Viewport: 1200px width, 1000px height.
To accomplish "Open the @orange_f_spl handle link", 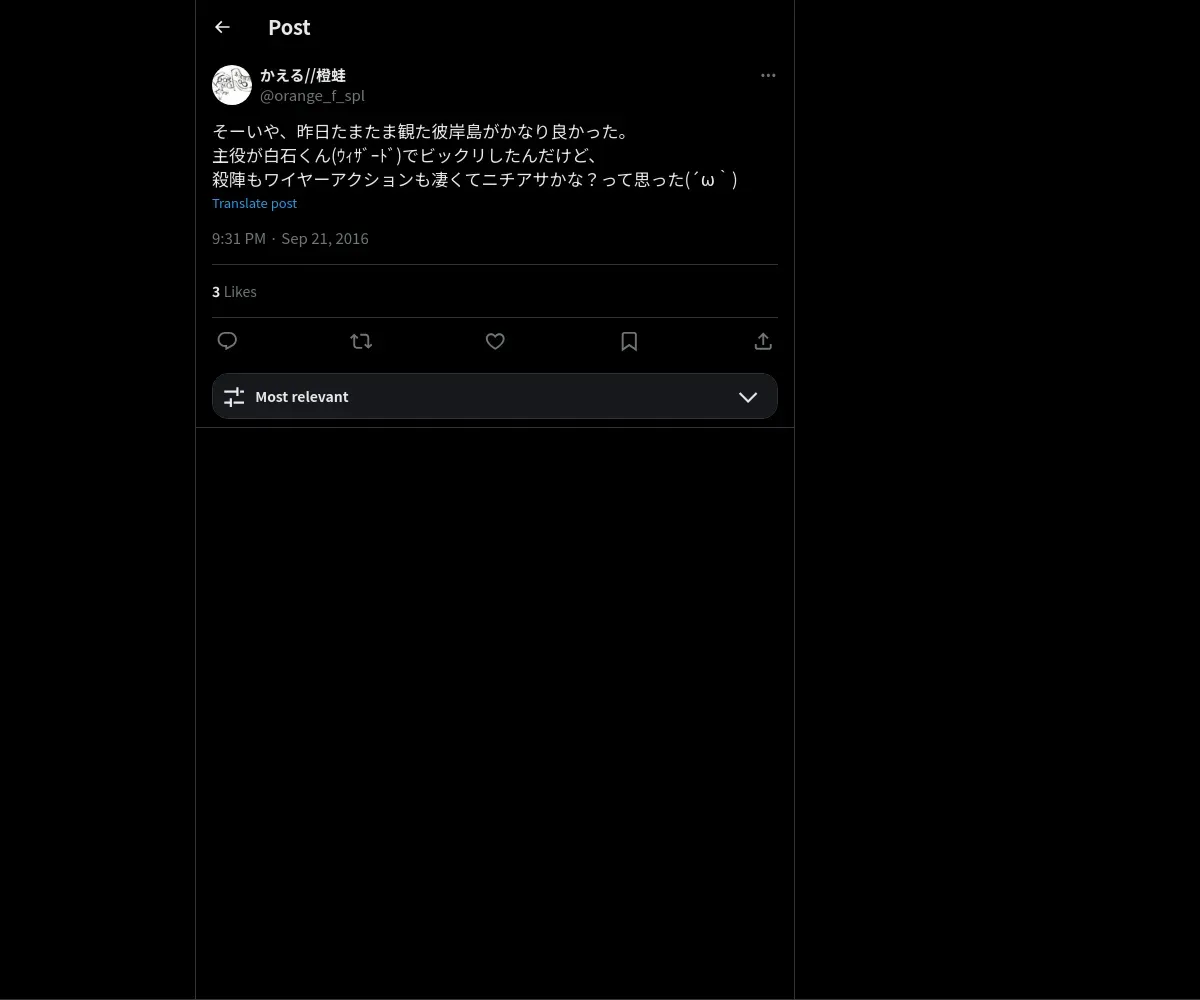I will pos(312,96).
